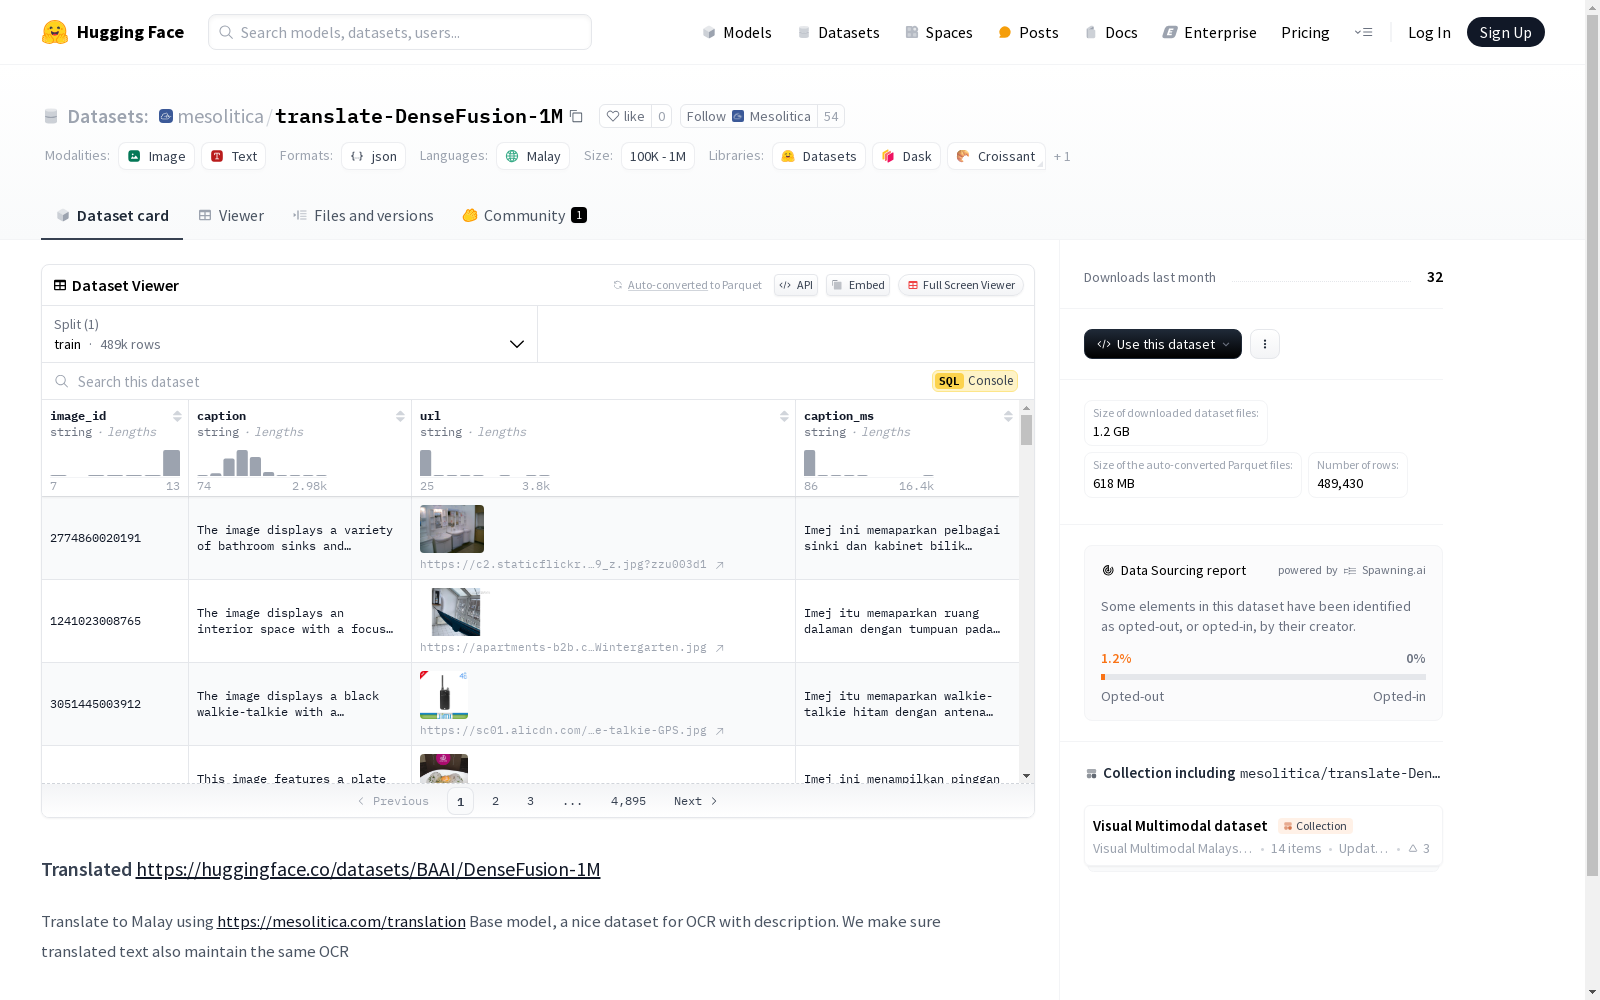Viewport: 1600px width, 1000px height.
Task: Open the SQL Console
Action: pos(975,381)
